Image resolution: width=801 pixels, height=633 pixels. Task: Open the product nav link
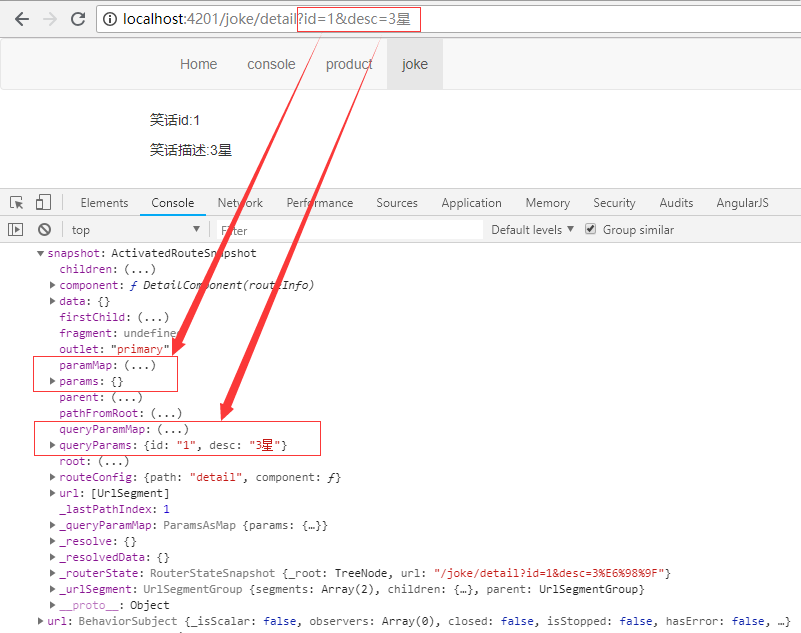click(349, 64)
